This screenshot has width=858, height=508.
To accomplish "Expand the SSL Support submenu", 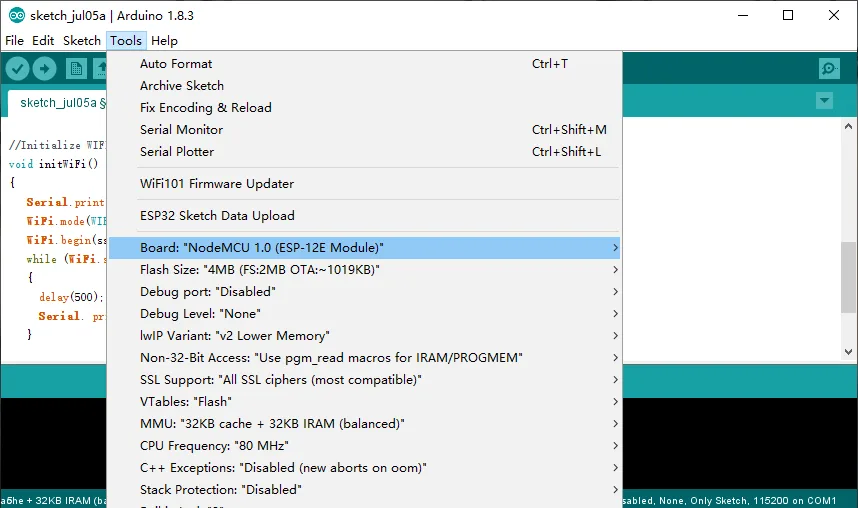I will (364, 379).
